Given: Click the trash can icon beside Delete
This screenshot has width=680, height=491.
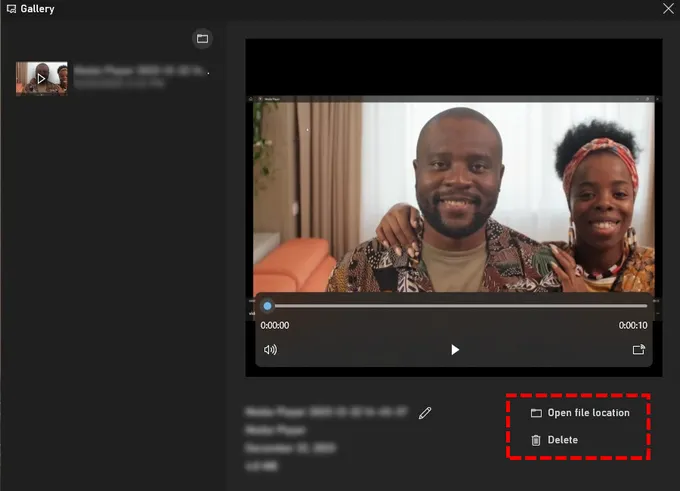Looking at the screenshot, I should coord(536,440).
